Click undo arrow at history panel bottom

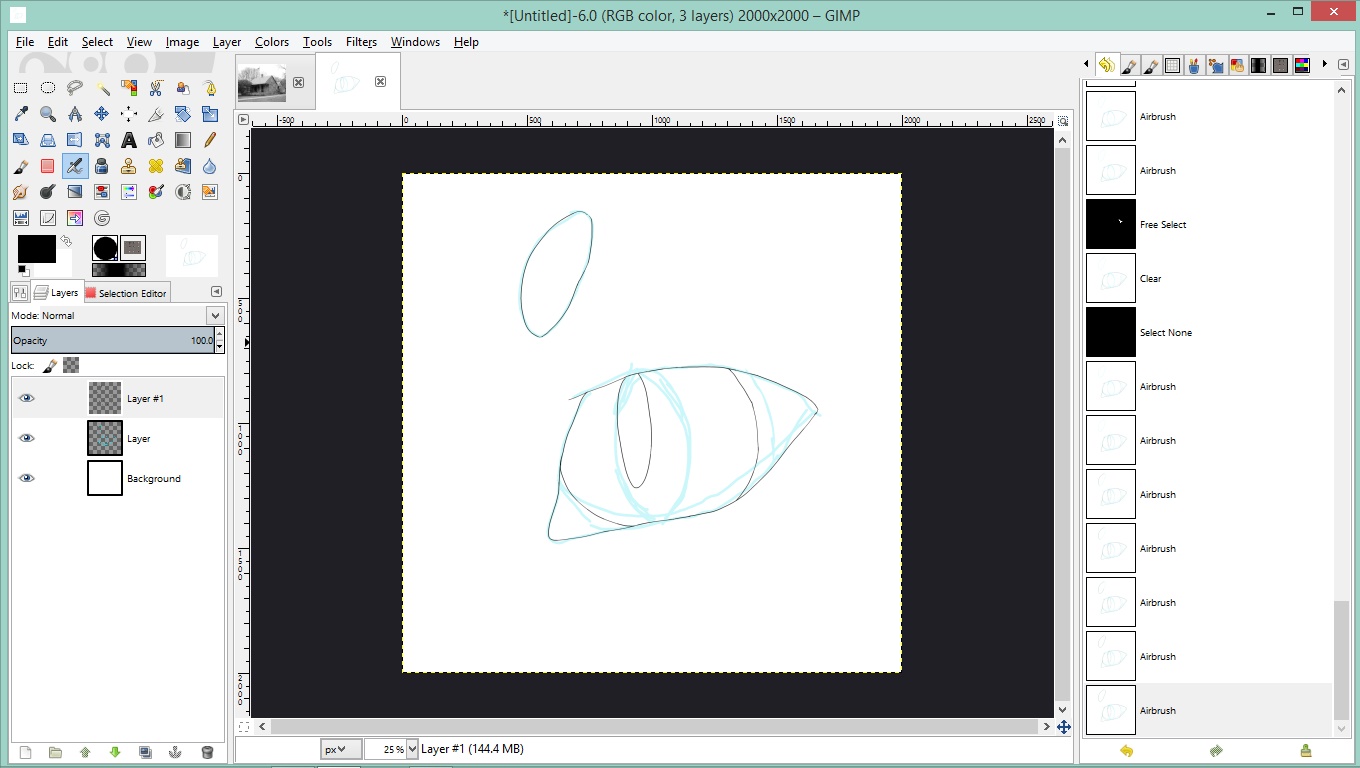click(x=1127, y=751)
